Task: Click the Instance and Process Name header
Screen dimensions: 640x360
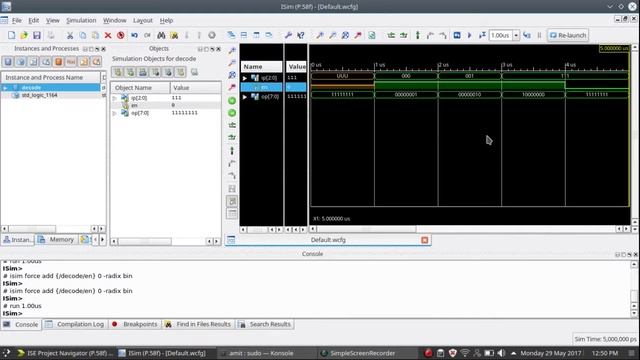Action: pos(51,78)
